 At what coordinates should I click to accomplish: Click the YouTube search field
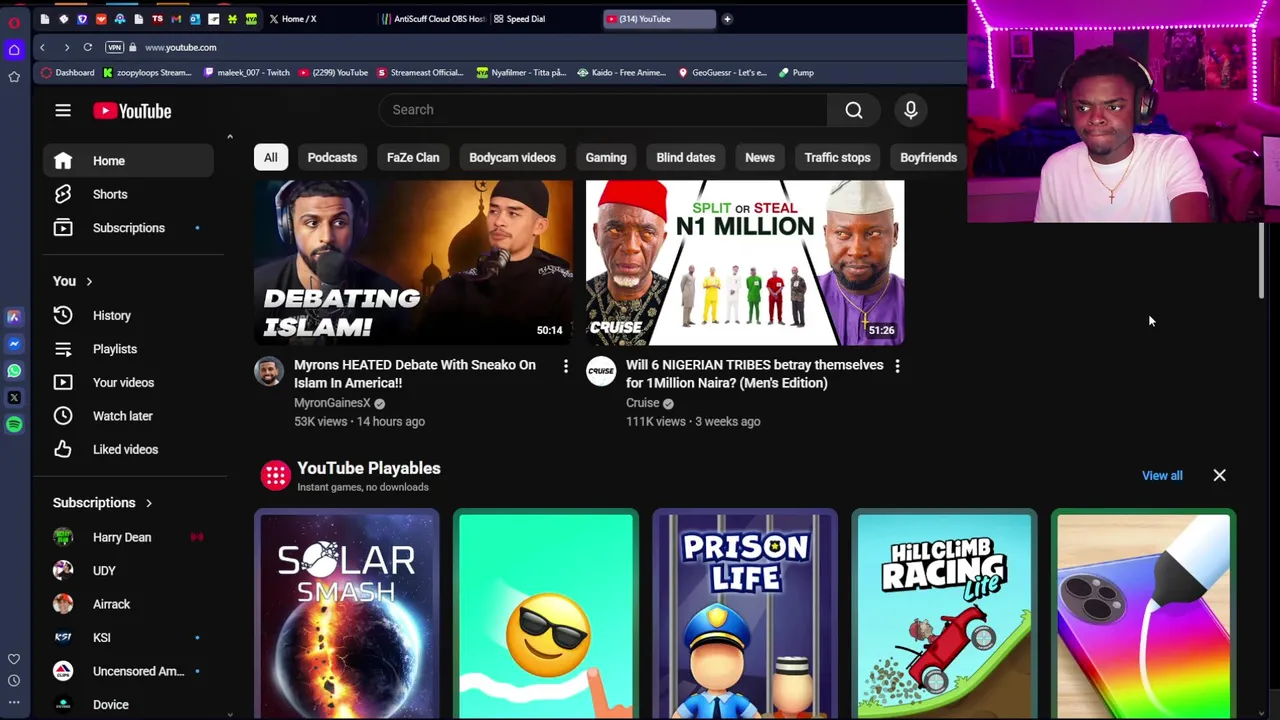pyautogui.click(x=603, y=110)
